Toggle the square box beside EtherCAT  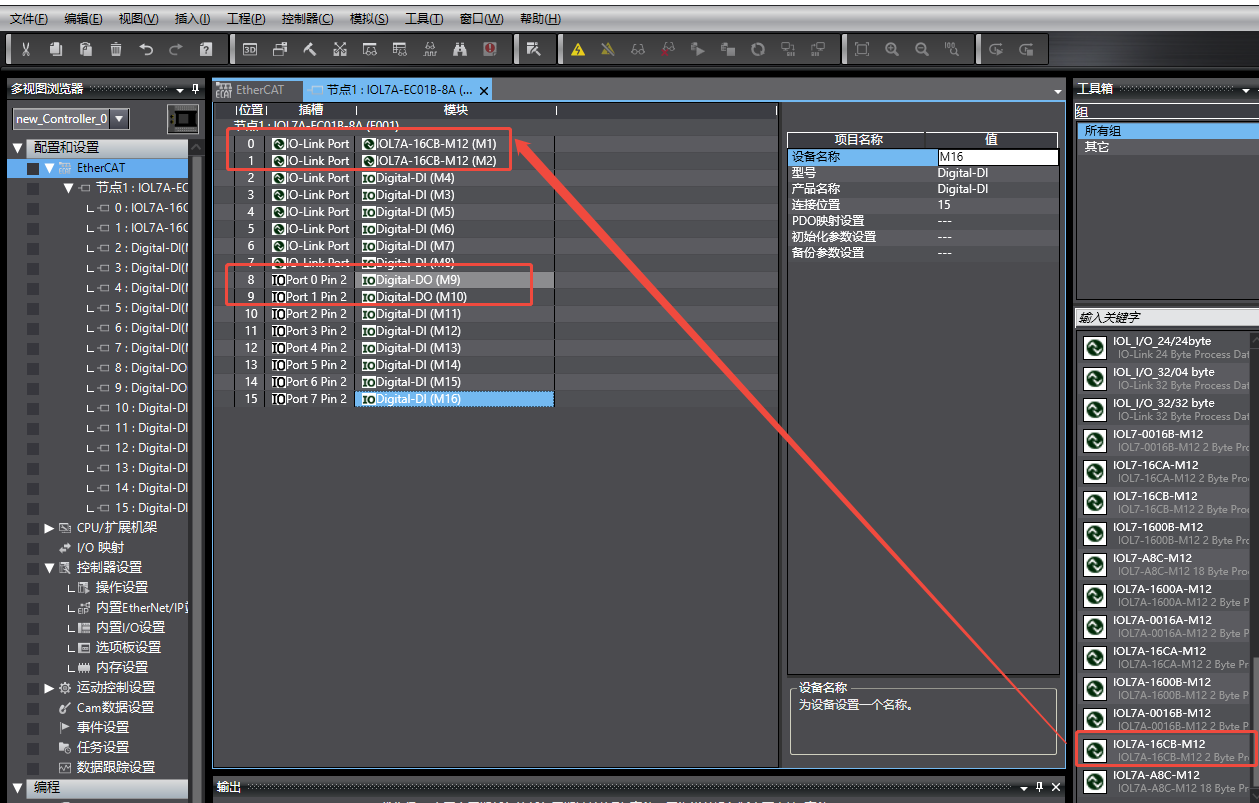(x=33, y=168)
